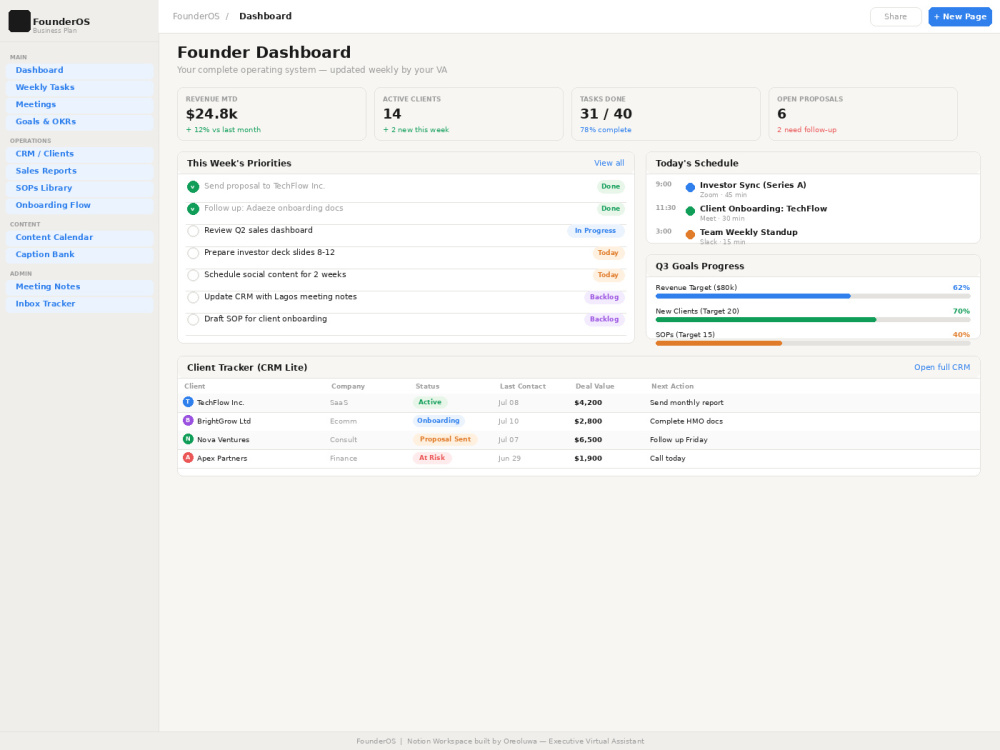Viewport: 1000px width, 750px height.
Task: Open the full CRM link
Action: (x=942, y=367)
